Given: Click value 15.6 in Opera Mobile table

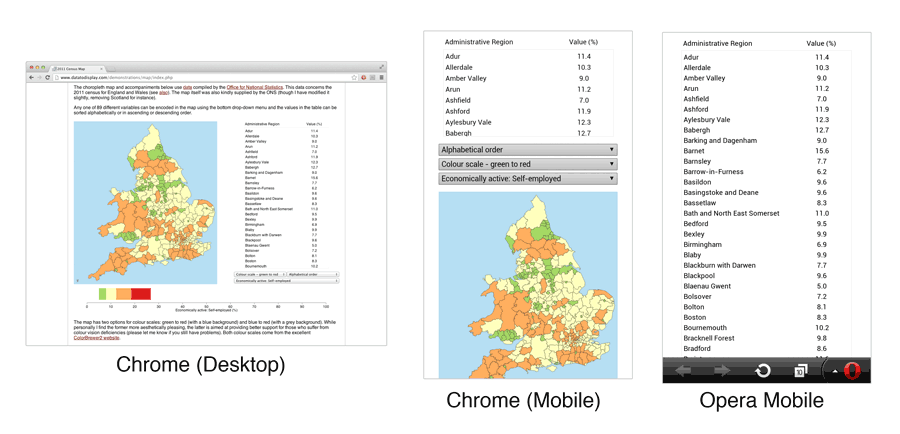Looking at the screenshot, I should pos(822,151).
